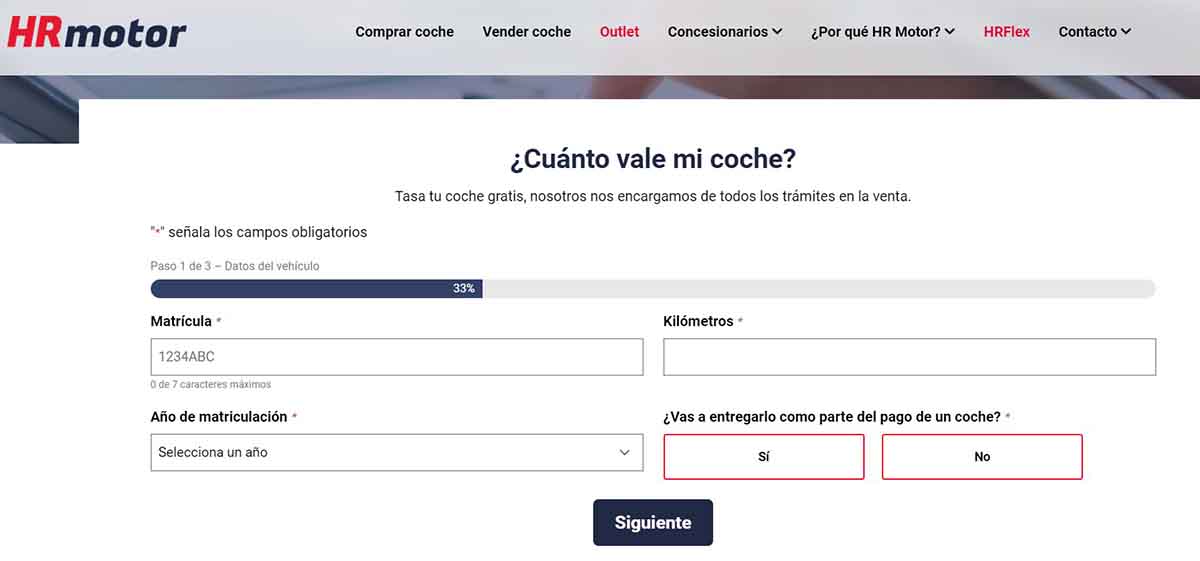Screen dimensions: 1200x561
Task: Click the Concesionarios chevron arrow
Action: tap(777, 32)
